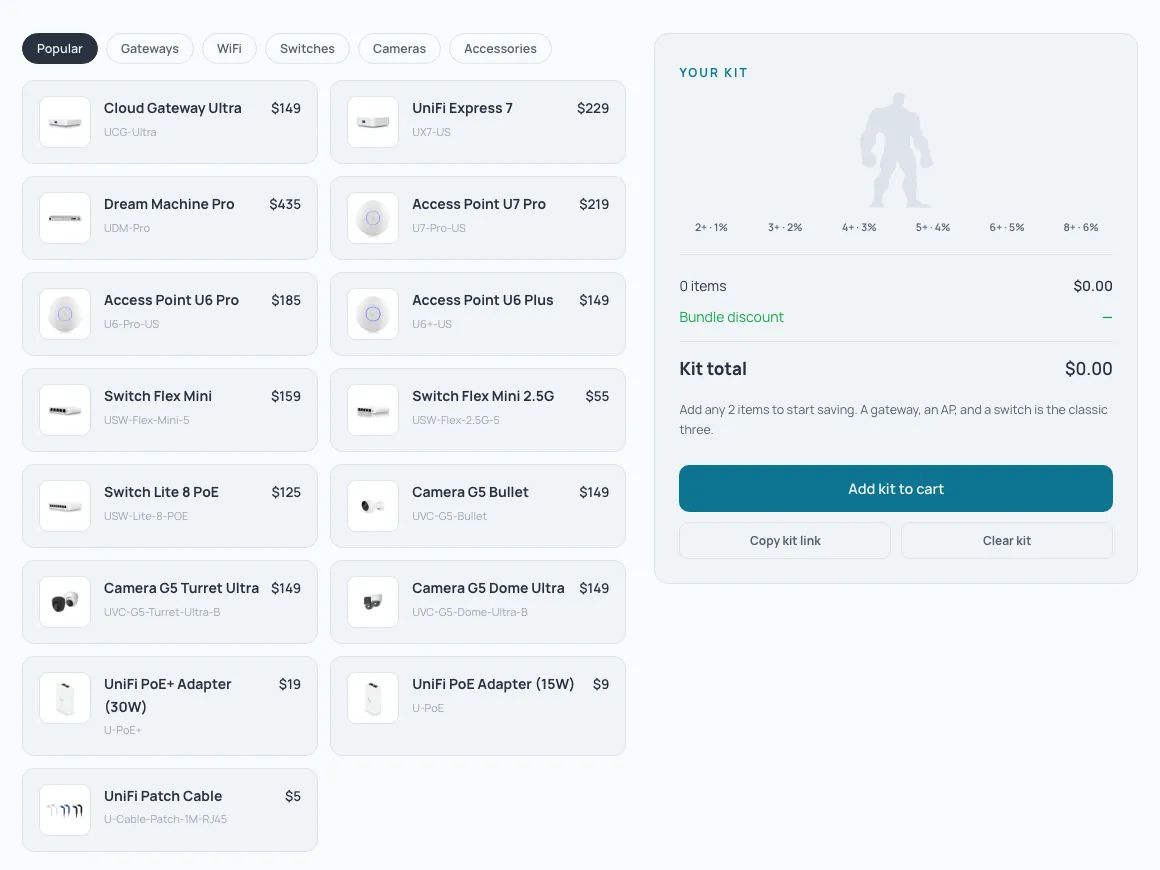This screenshot has height=870, width=1160.
Task: Select the Camera G5 Turret Ultra thumbnail
Action: (x=65, y=603)
